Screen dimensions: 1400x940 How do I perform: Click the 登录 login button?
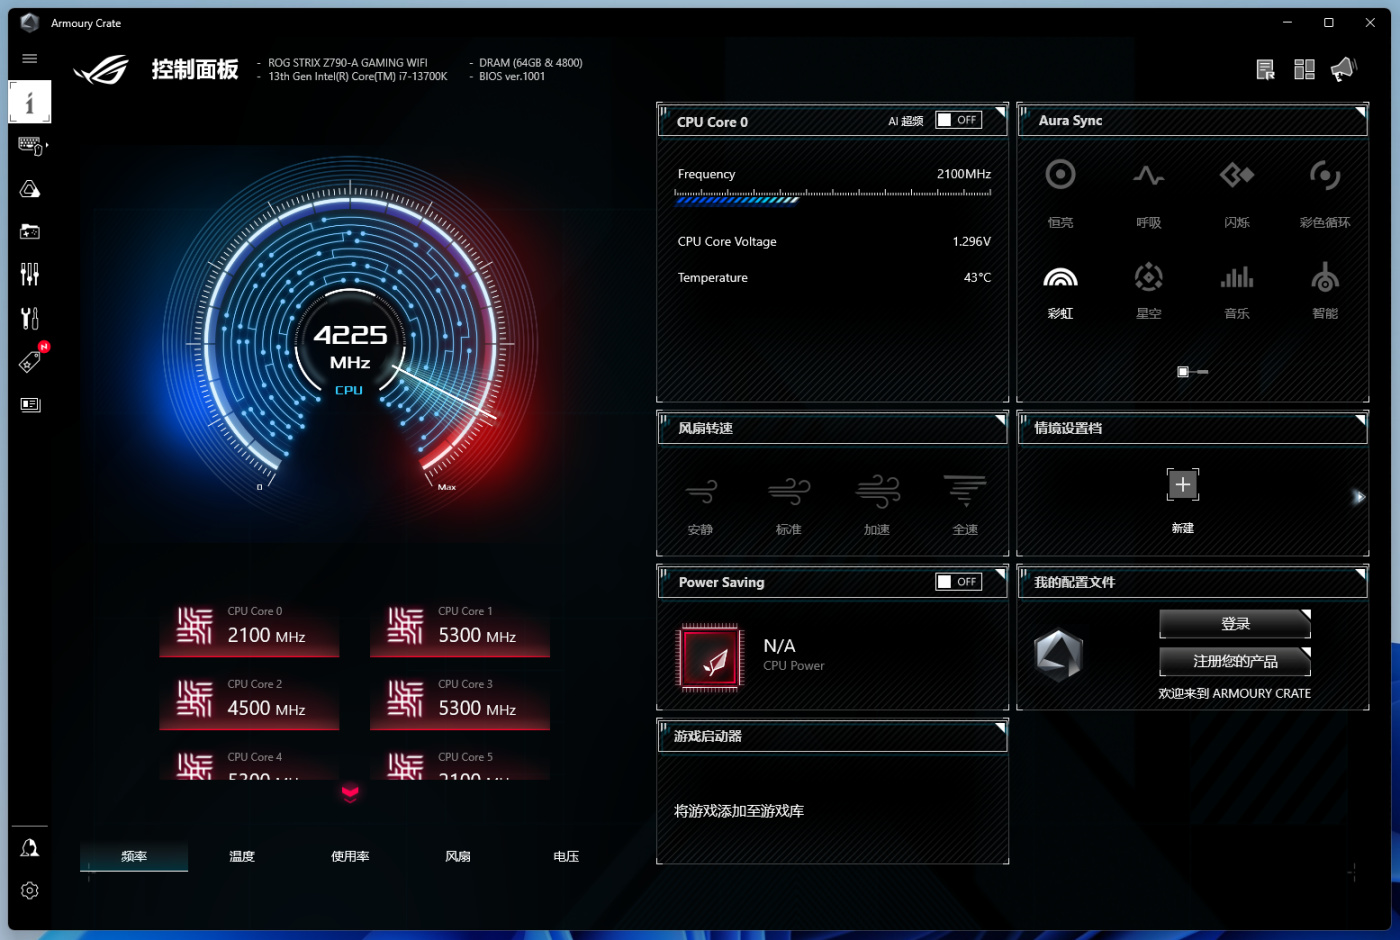(x=1235, y=624)
